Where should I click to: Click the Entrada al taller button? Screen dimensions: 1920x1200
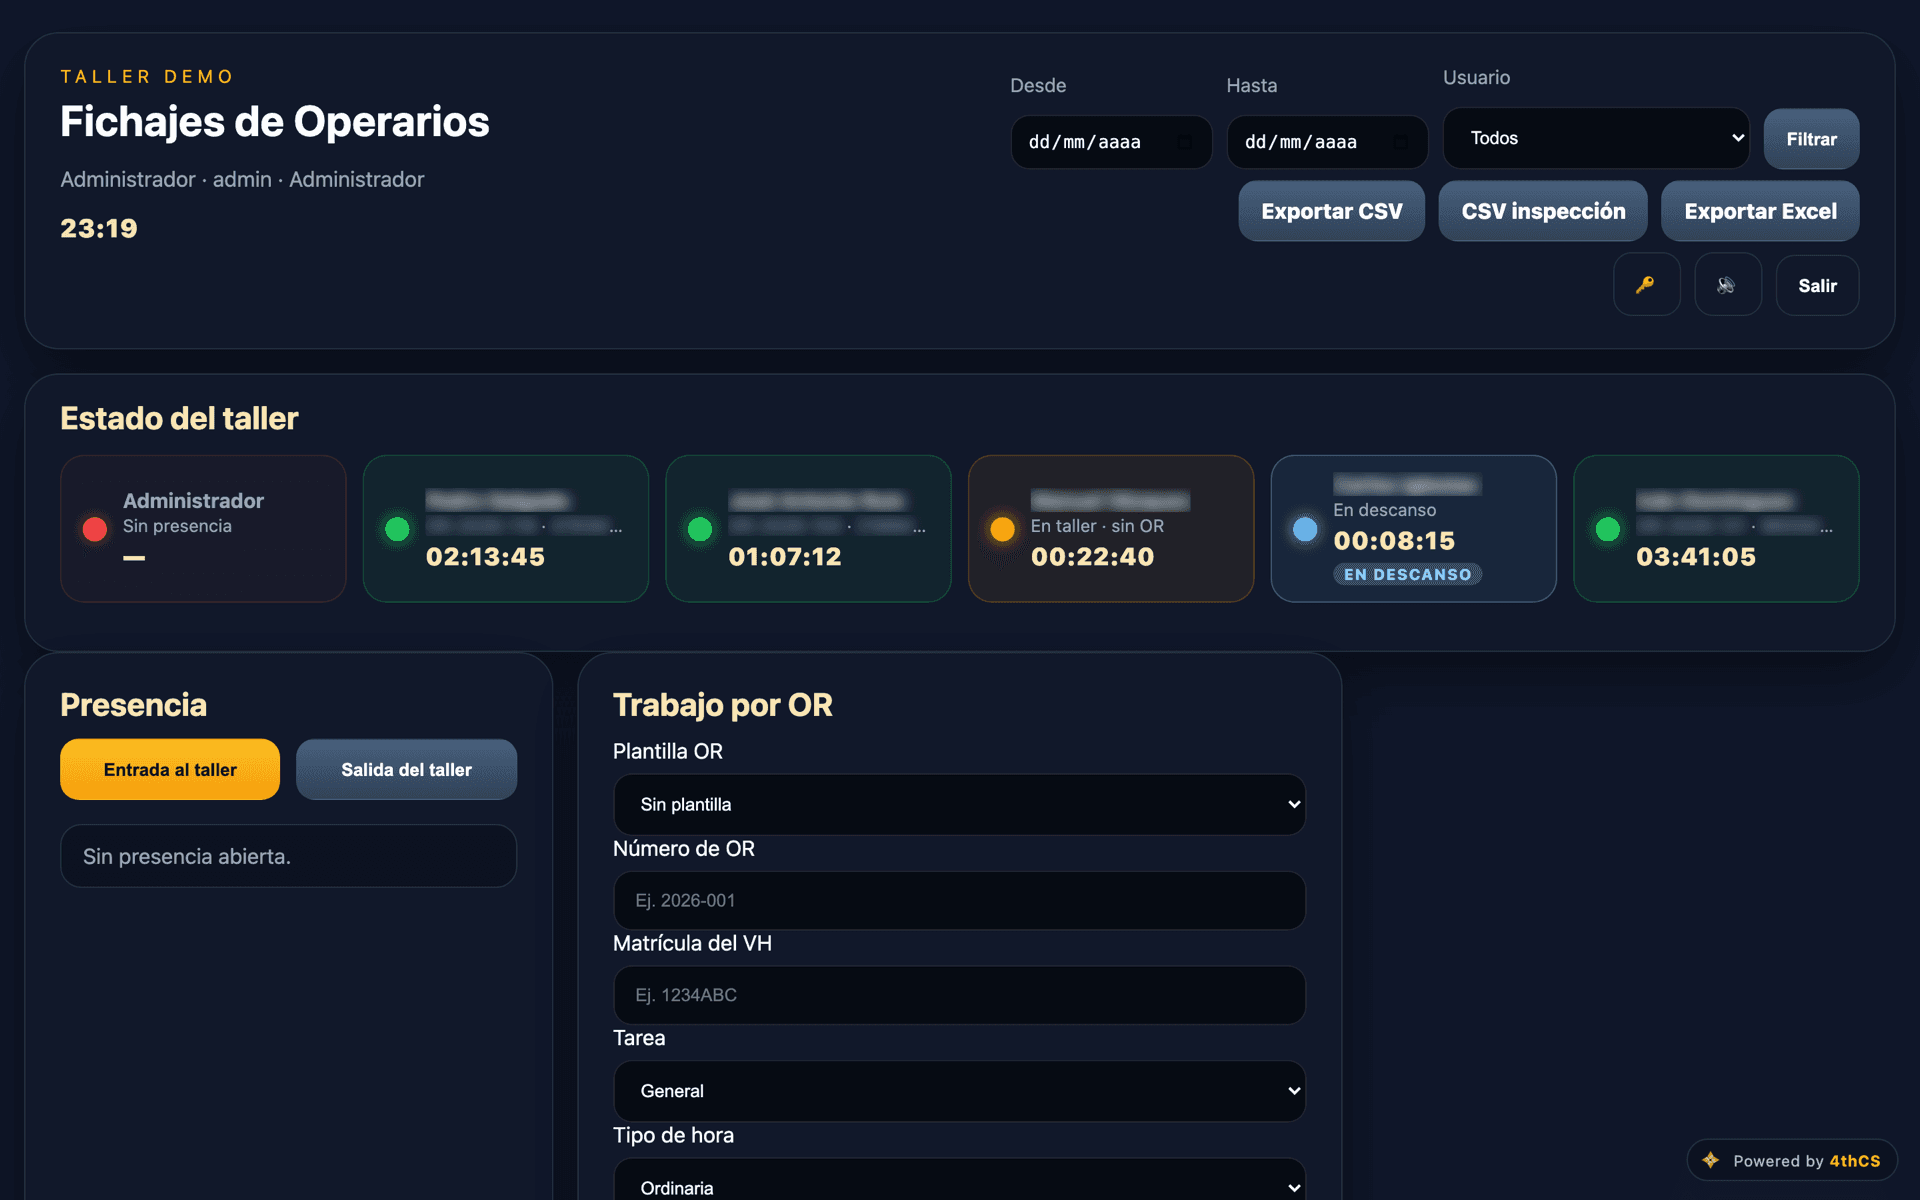170,769
